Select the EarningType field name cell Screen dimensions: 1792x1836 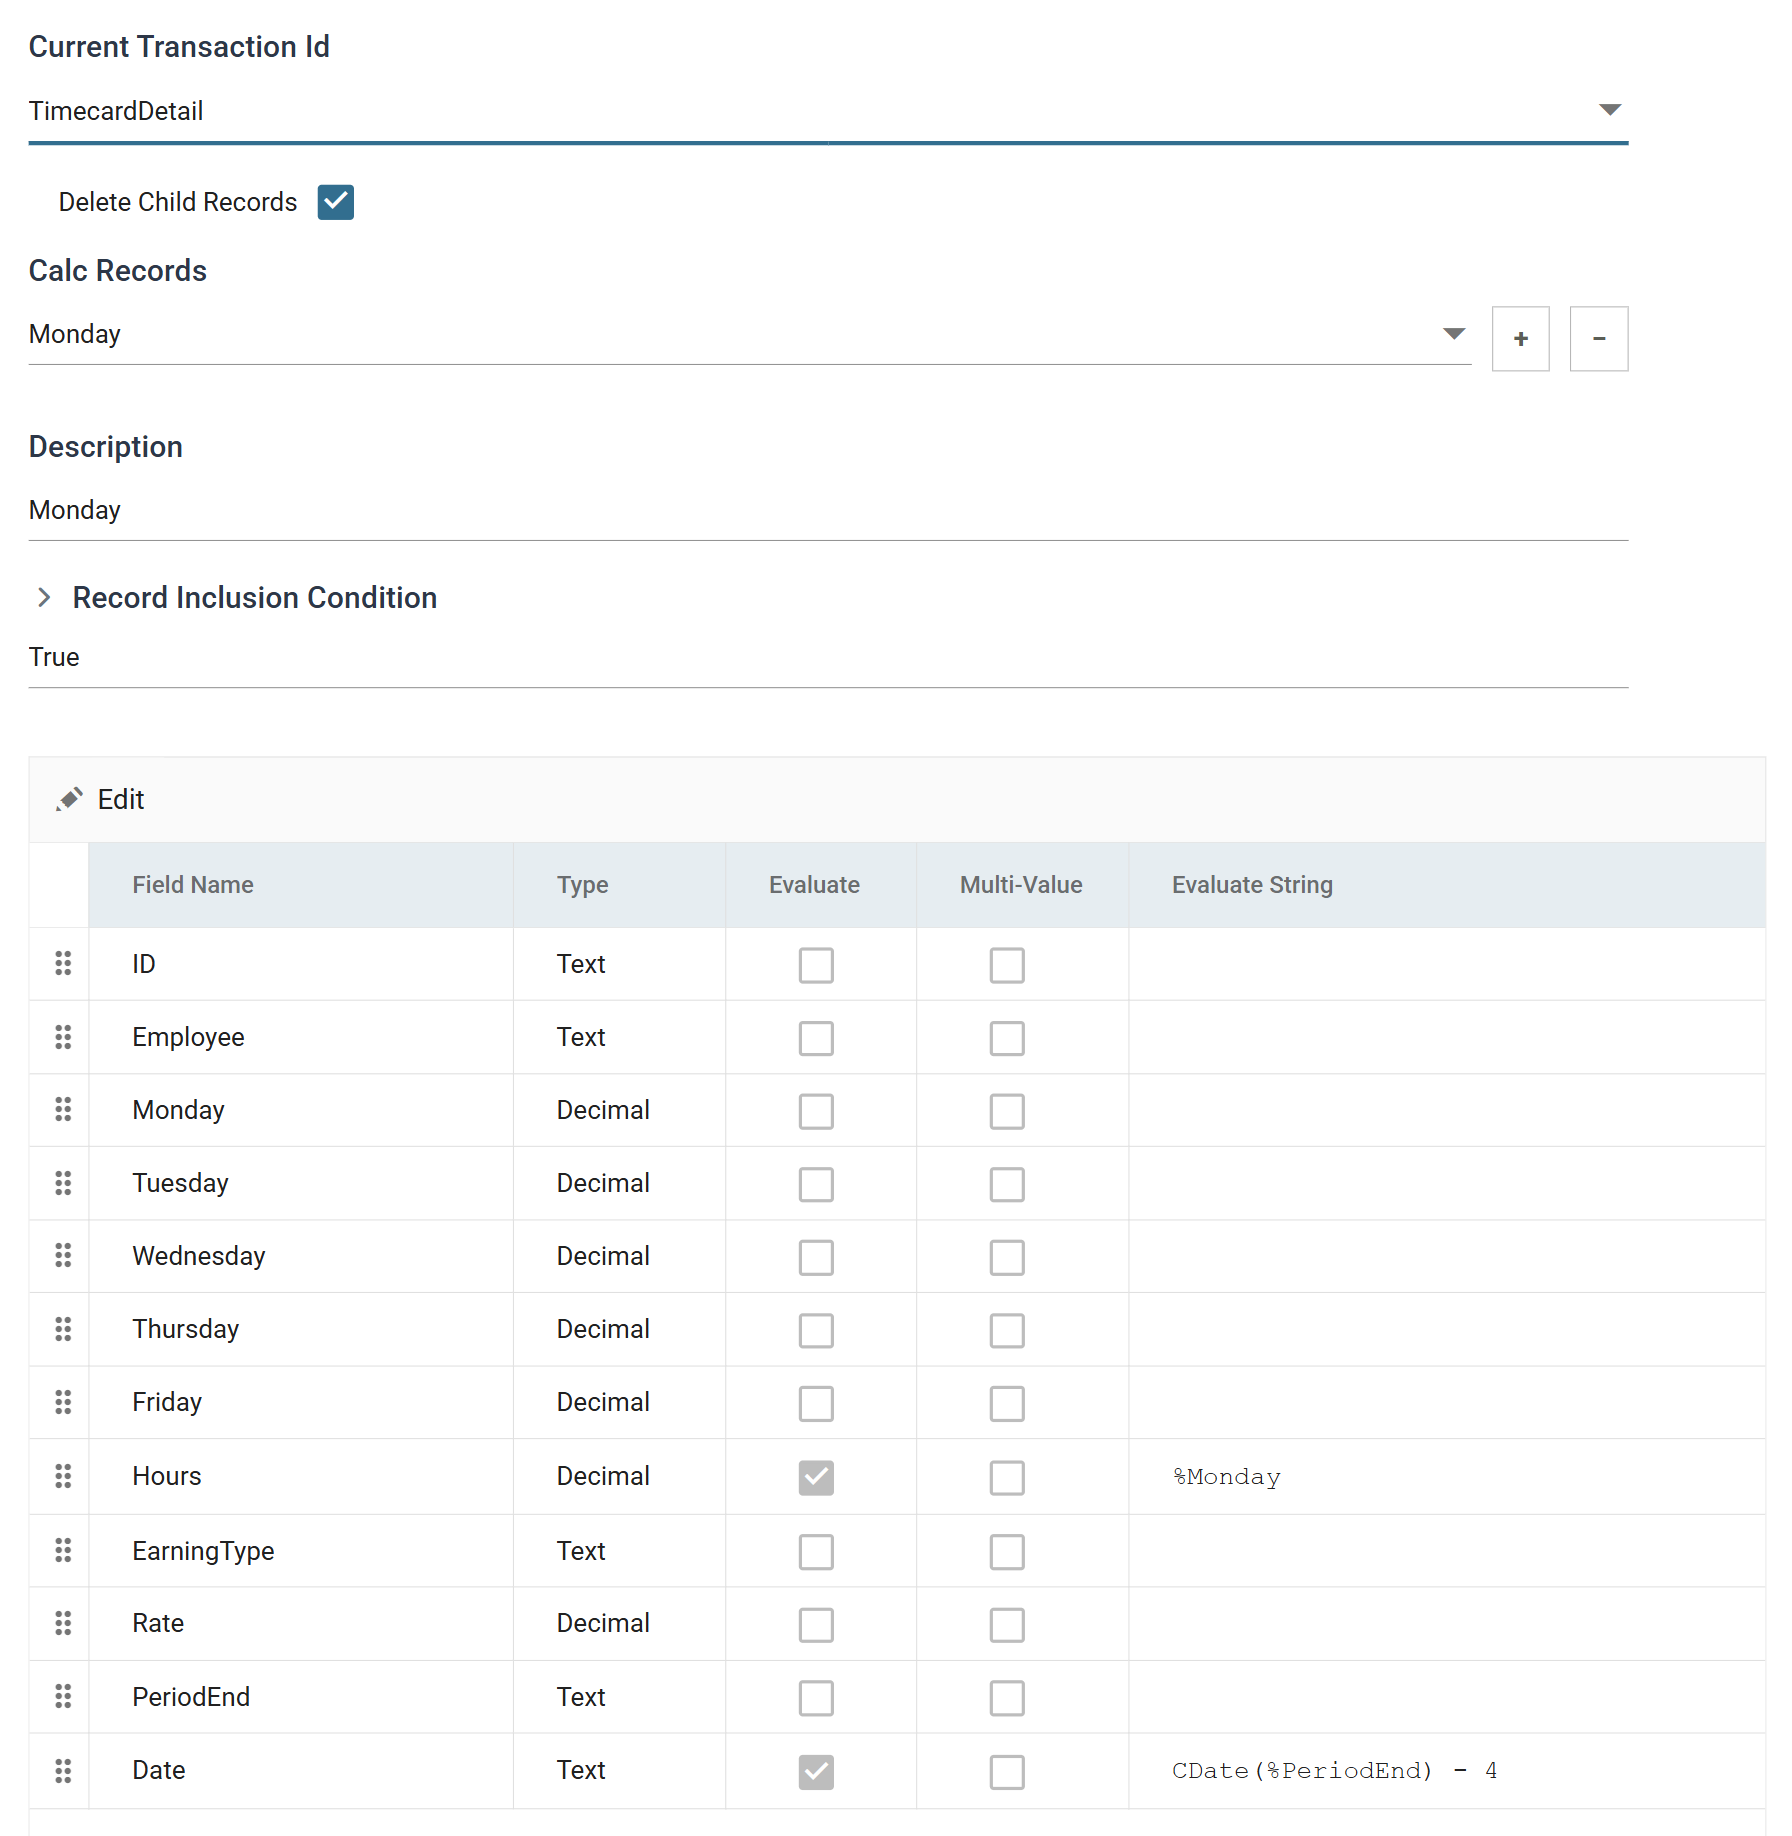tap(301, 1551)
